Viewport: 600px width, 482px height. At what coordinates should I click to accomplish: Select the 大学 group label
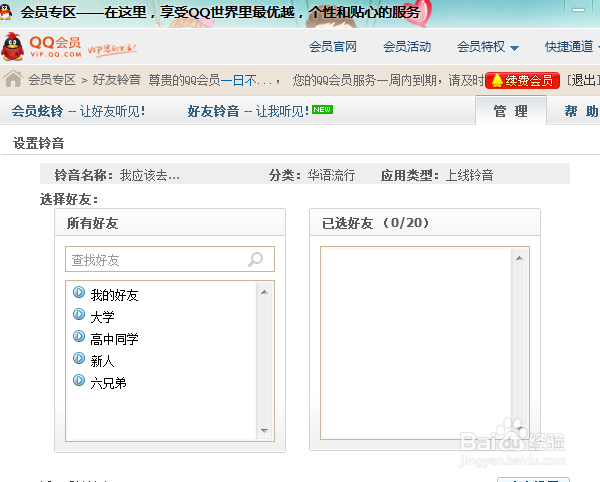pos(102,317)
